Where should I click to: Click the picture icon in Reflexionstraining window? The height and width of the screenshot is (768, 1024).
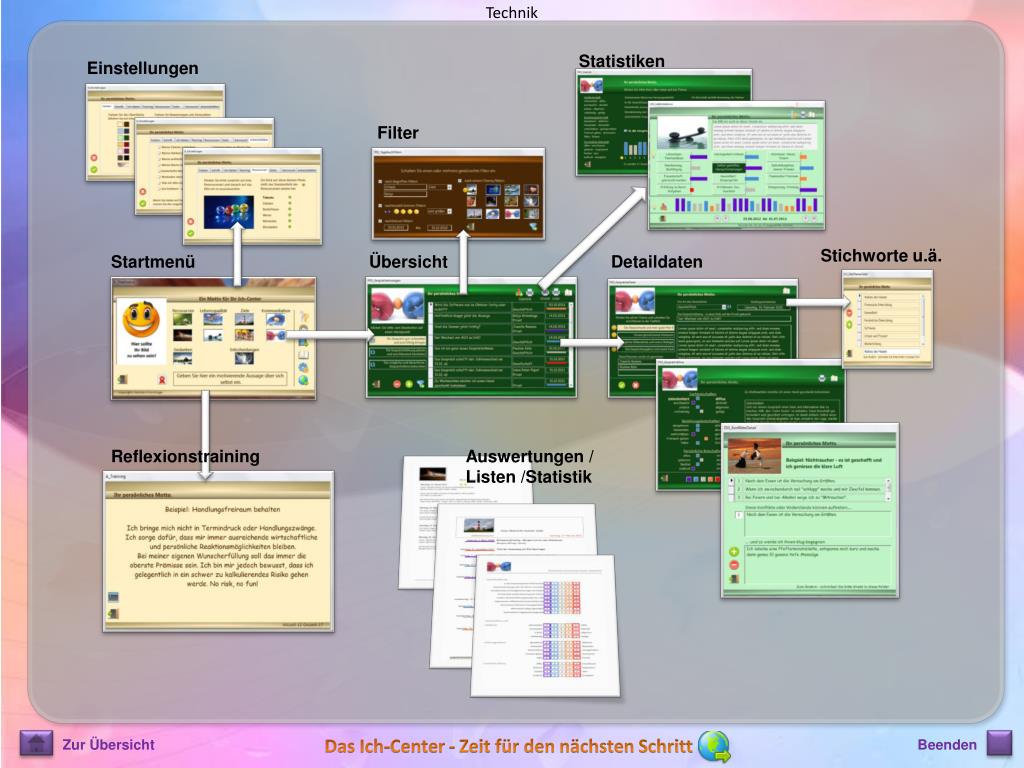[114, 597]
